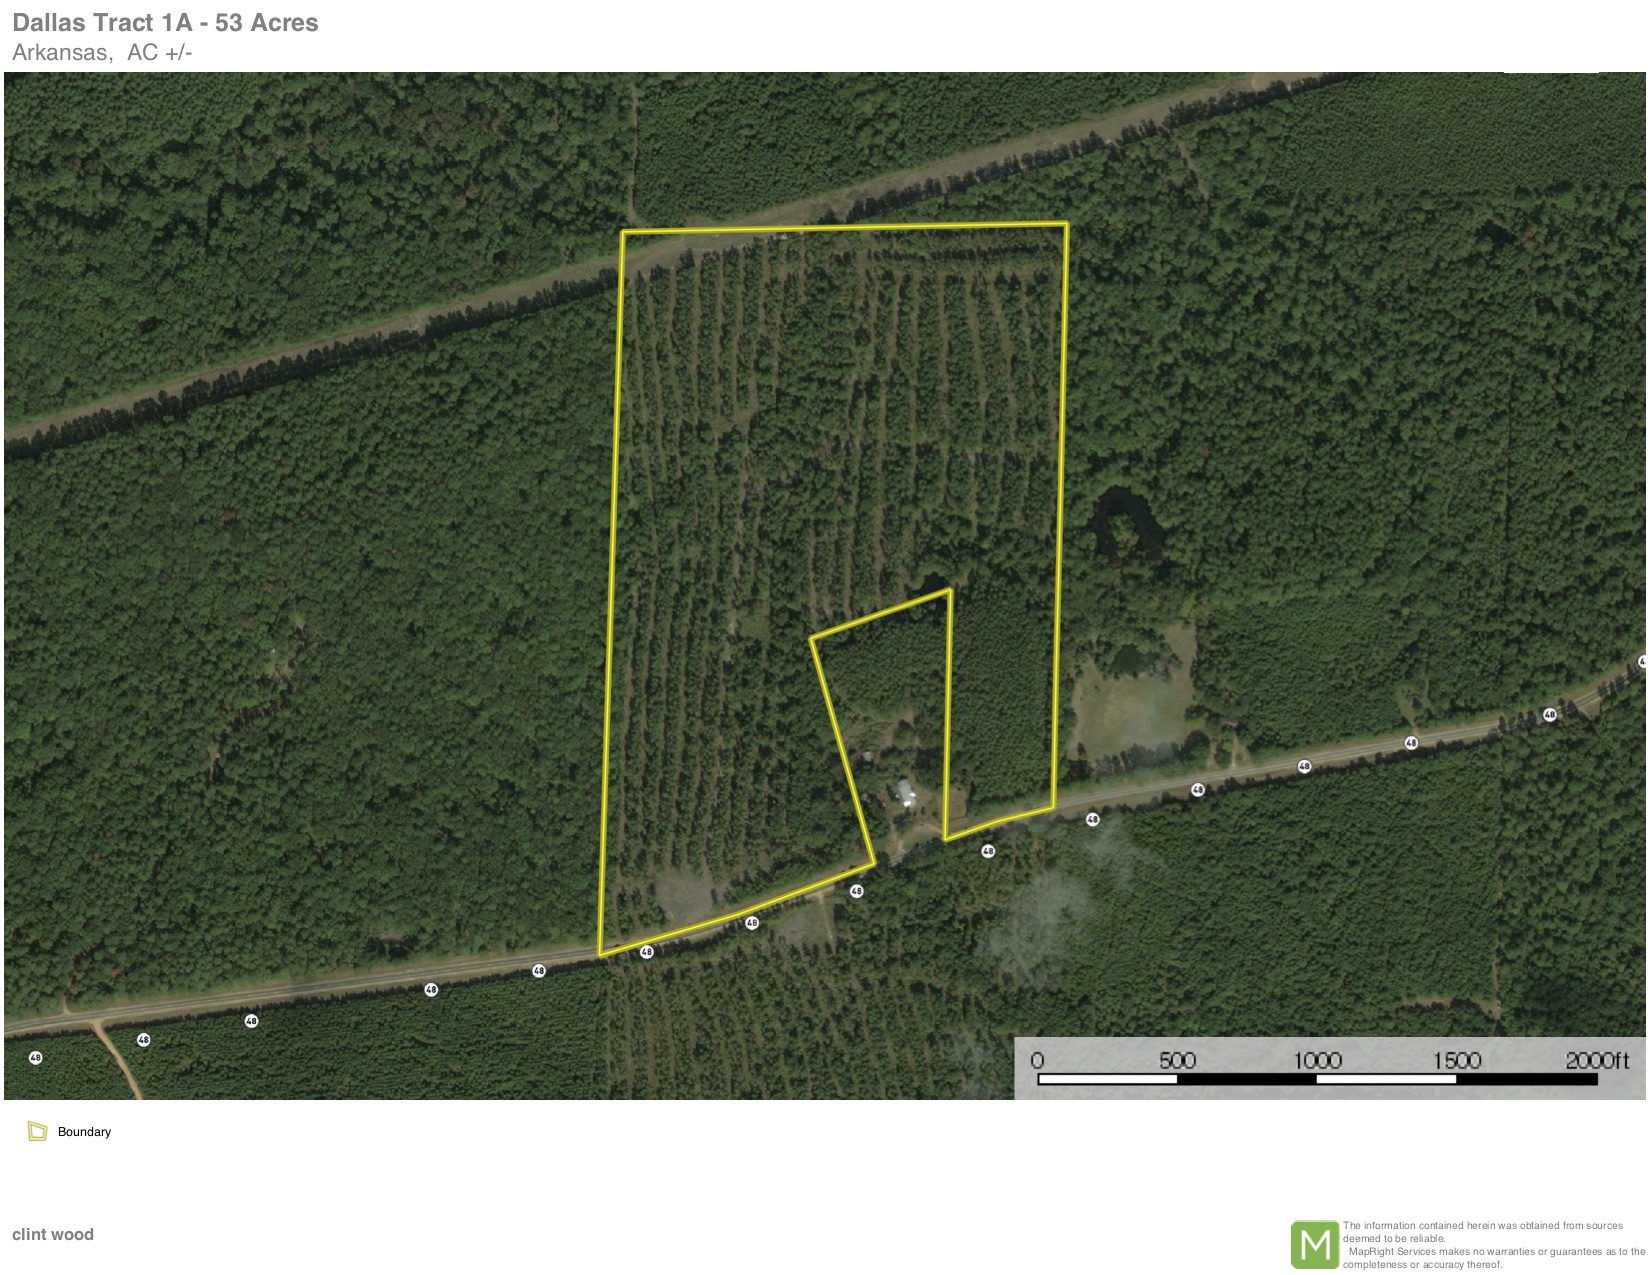This screenshot has height=1275, width=1650.
Task: Click the 48 marker at the boundary's southwest corner
Action: pyautogui.click(x=646, y=952)
